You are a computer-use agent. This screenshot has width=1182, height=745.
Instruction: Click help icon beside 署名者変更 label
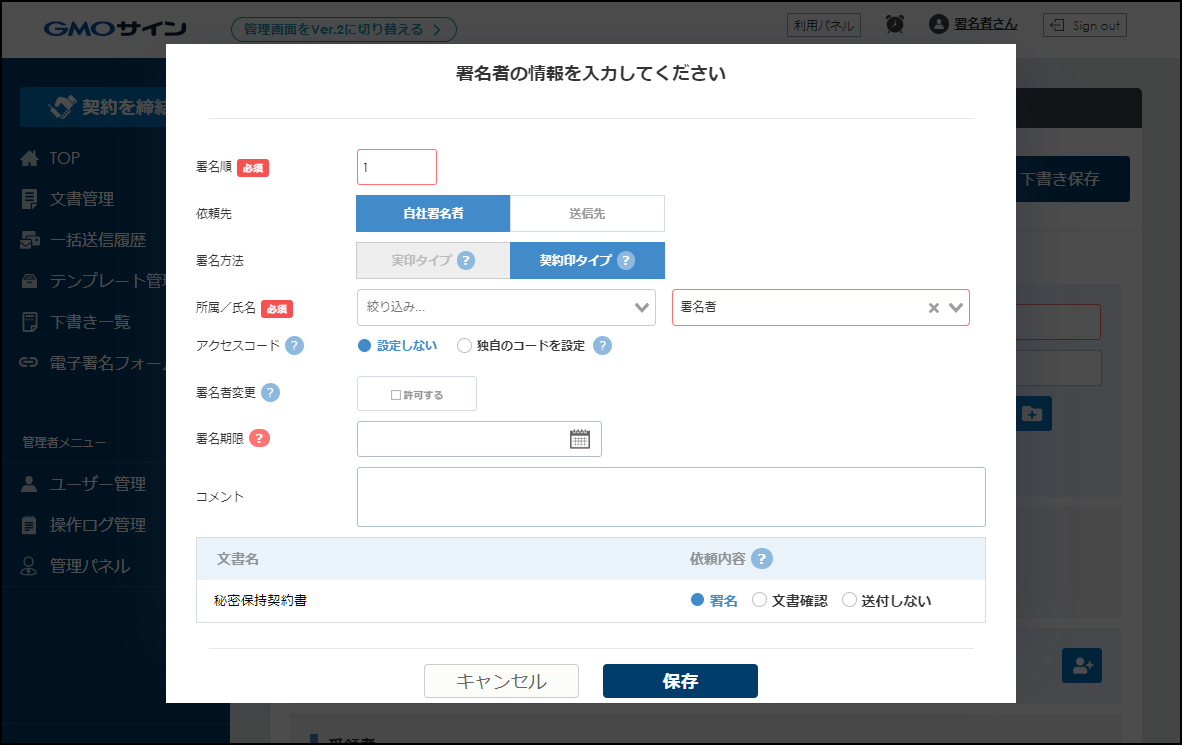click(x=270, y=393)
